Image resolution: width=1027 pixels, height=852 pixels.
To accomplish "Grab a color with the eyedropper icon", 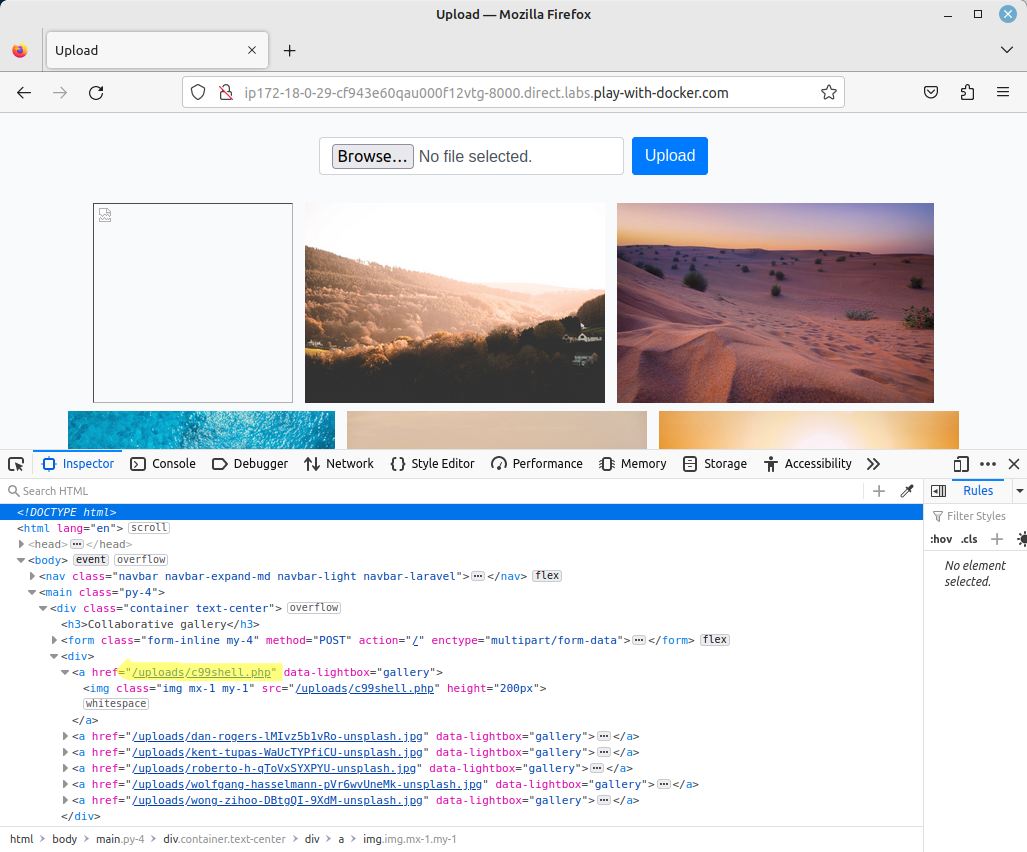I will (x=907, y=491).
